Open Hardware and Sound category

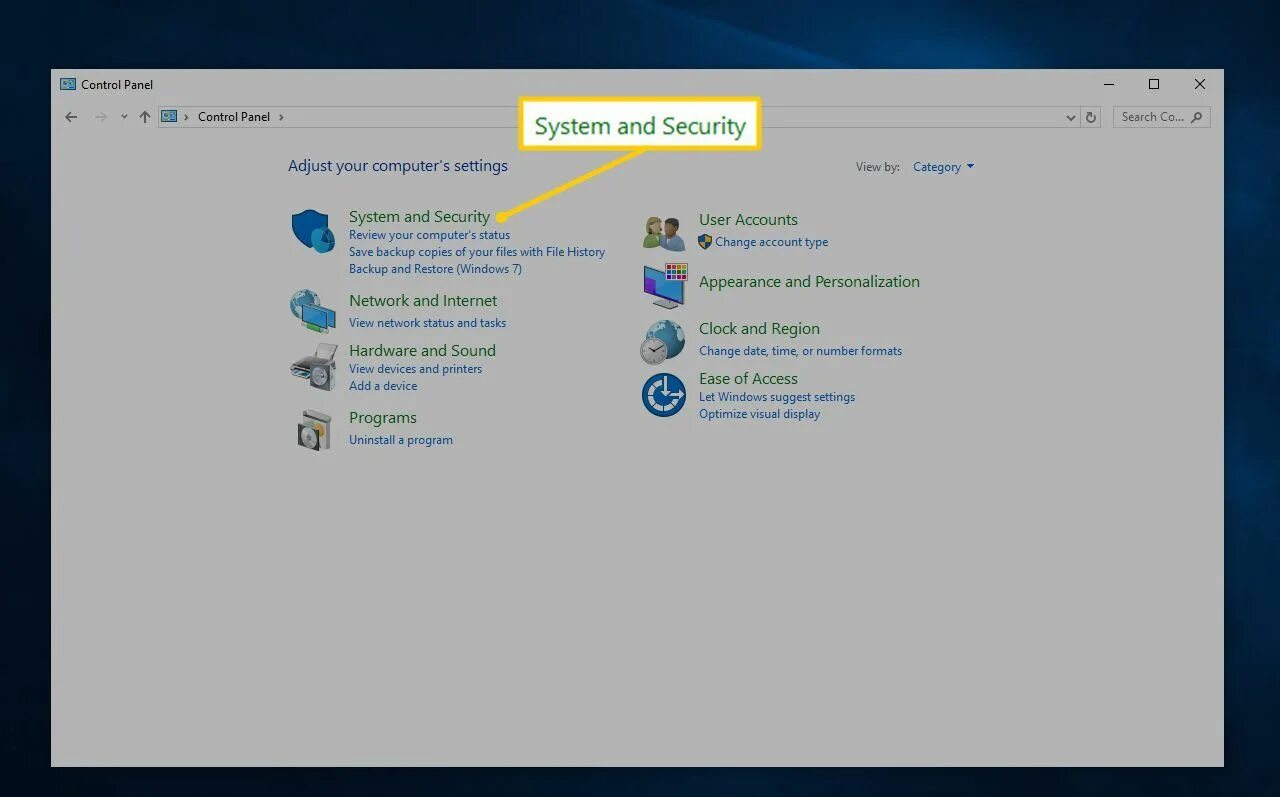422,351
